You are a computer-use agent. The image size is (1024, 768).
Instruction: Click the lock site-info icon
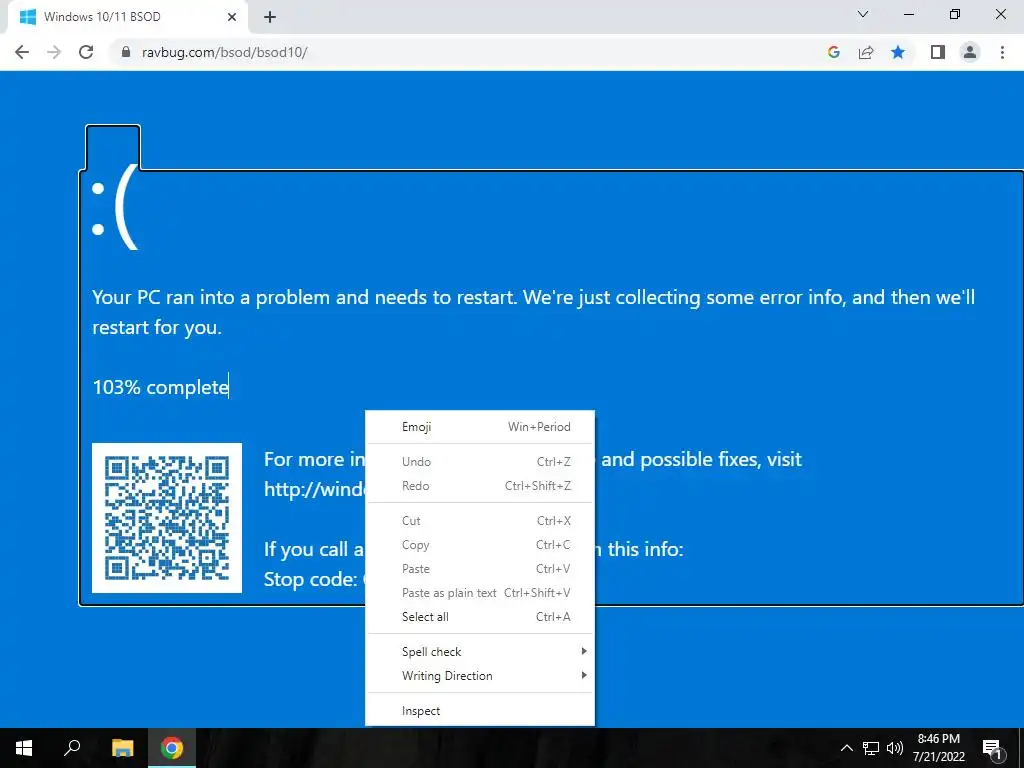click(x=126, y=52)
